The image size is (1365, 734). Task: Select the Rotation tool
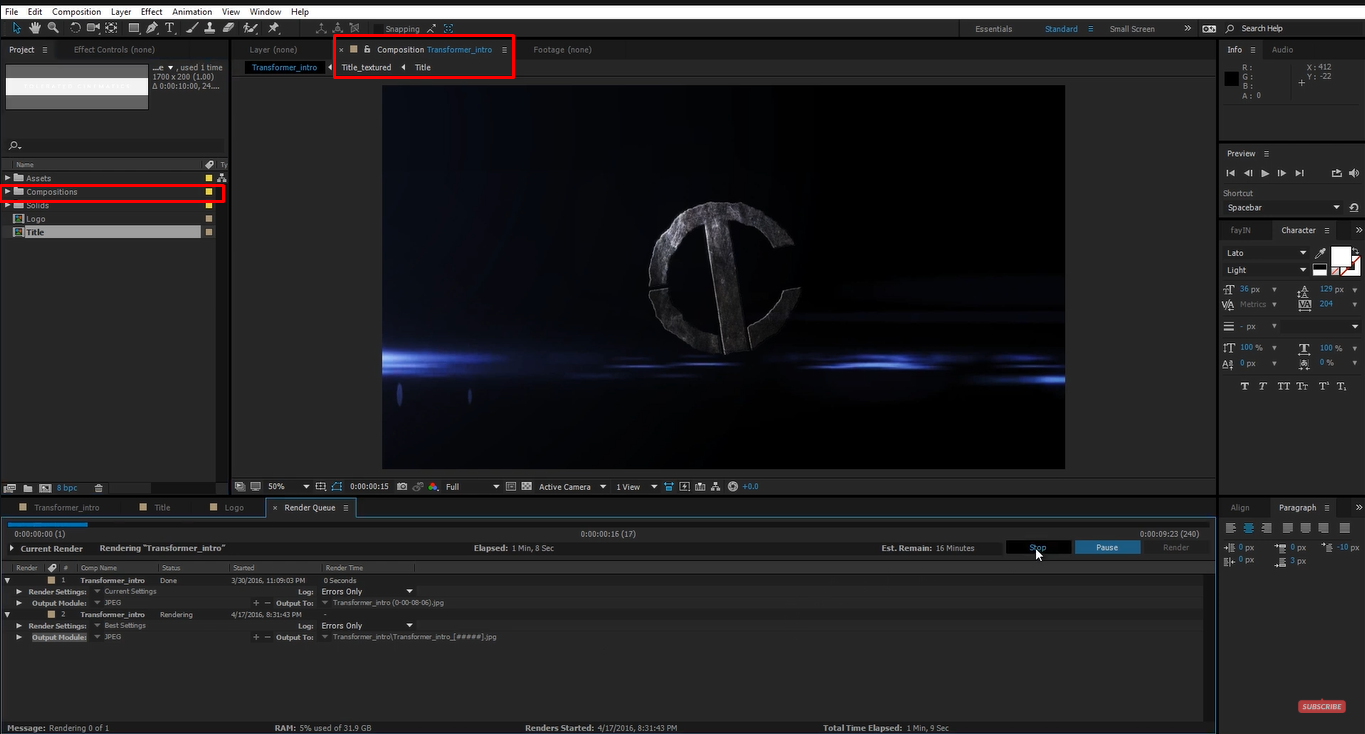(76, 28)
